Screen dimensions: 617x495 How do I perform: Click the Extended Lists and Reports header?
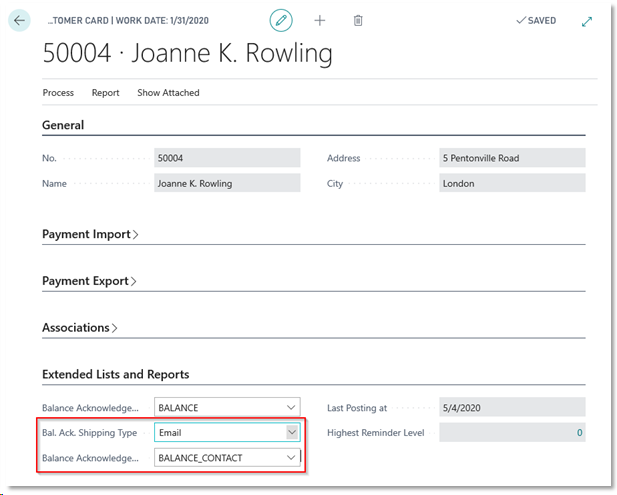pos(115,375)
